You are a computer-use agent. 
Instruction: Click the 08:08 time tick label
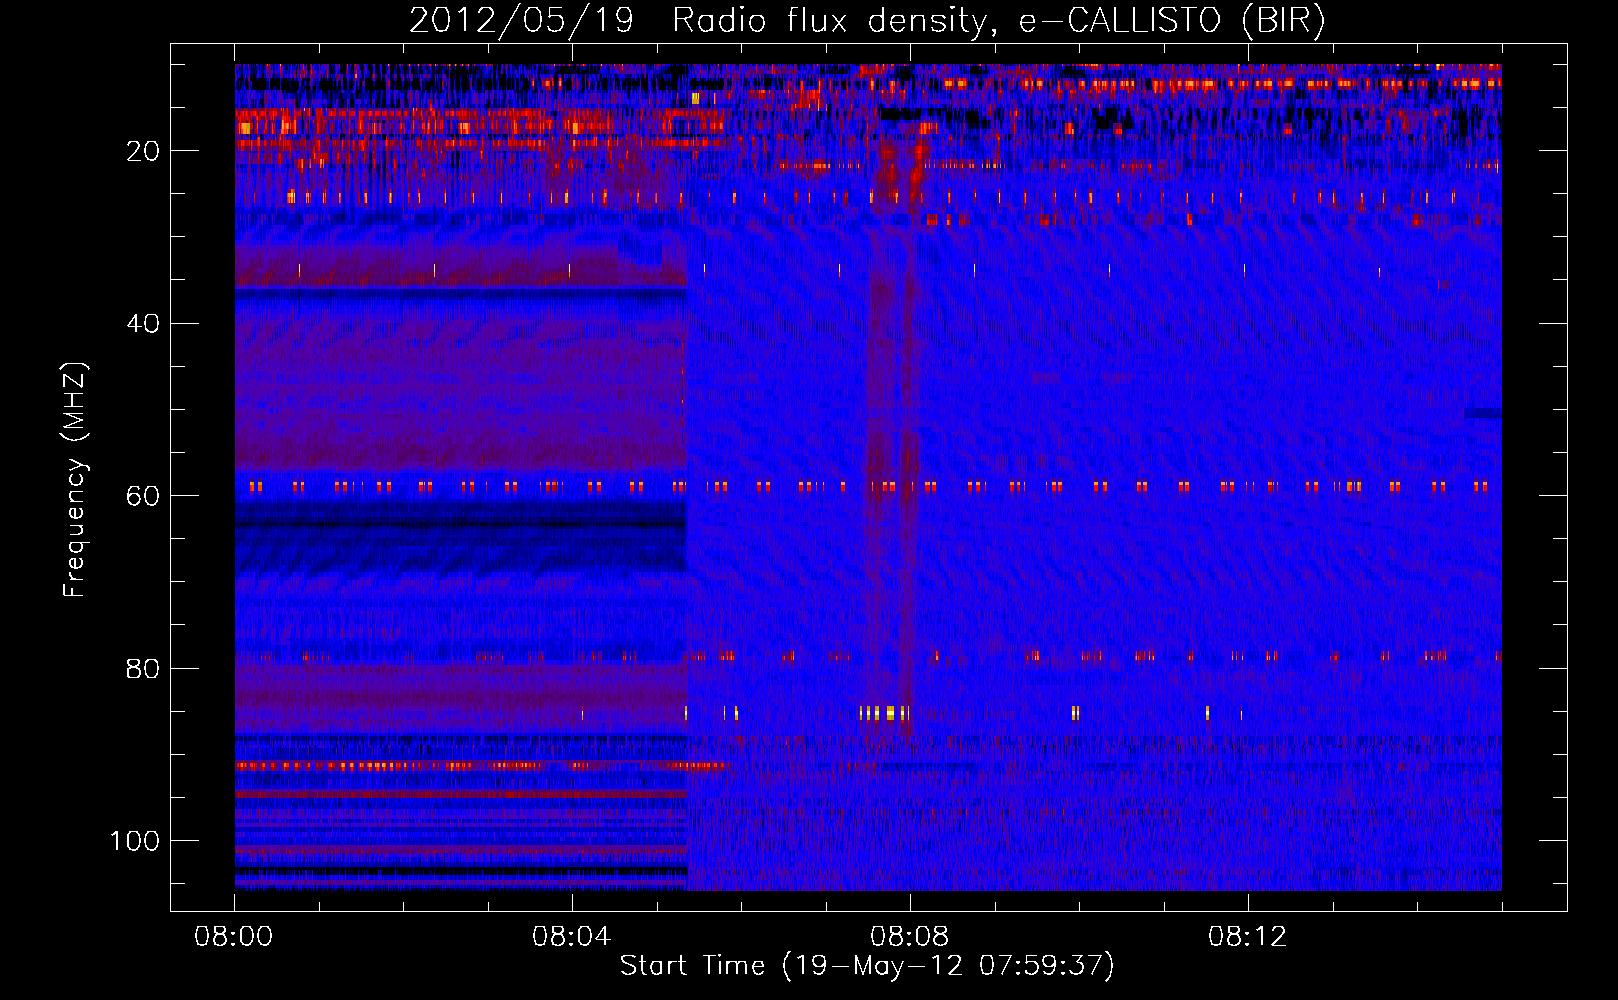[x=910, y=937]
